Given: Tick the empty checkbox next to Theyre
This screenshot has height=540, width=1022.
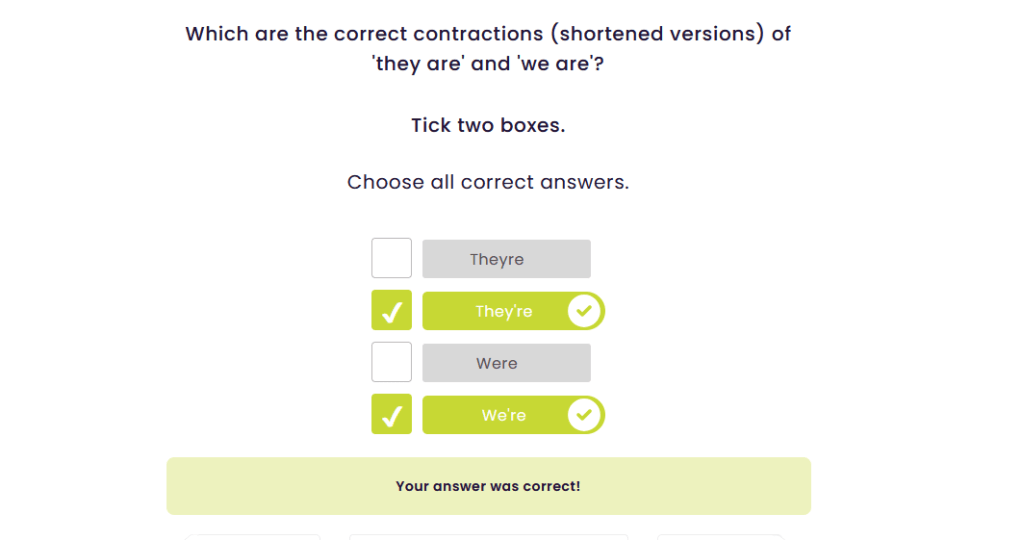Looking at the screenshot, I should 391,258.
